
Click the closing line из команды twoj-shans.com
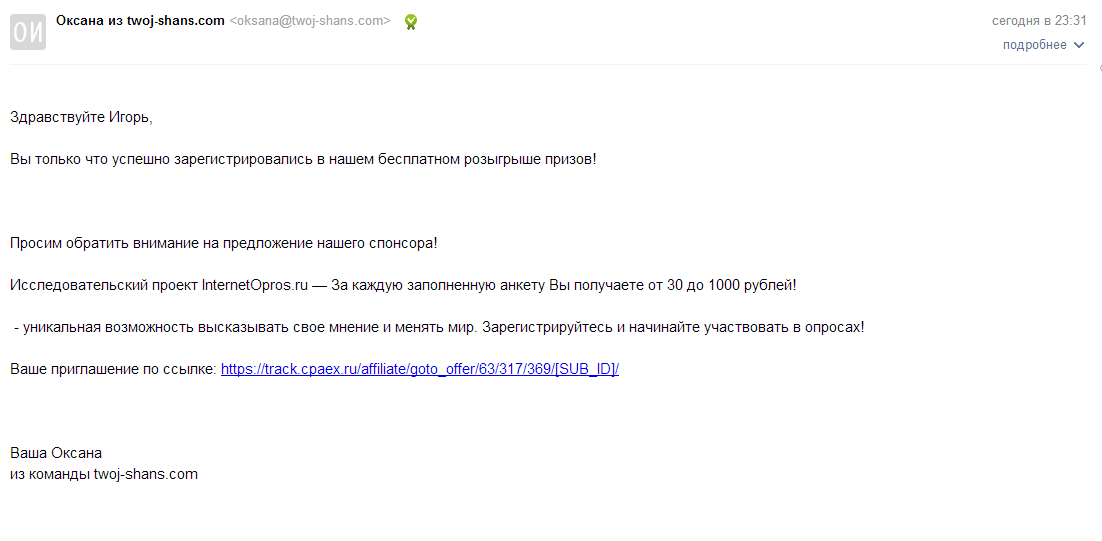[x=104, y=474]
